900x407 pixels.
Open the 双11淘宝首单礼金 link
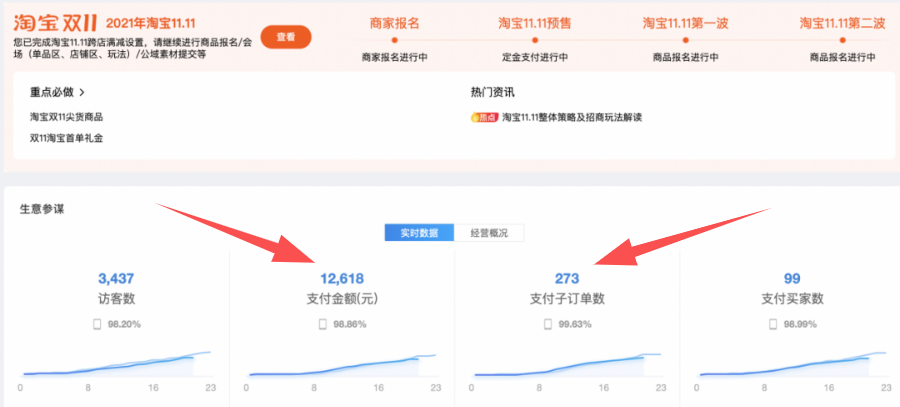pos(66,138)
